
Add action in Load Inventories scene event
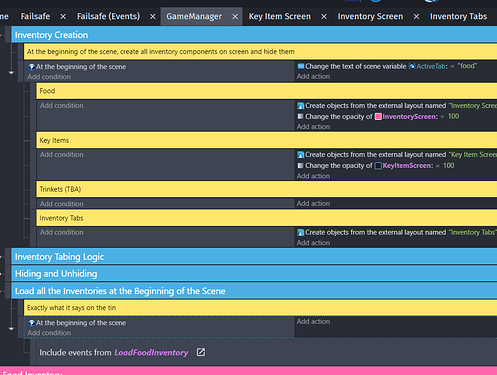point(313,321)
